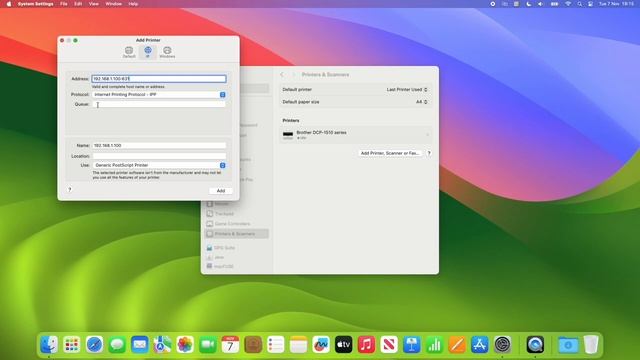Click the empty Queue input field

pos(159,104)
